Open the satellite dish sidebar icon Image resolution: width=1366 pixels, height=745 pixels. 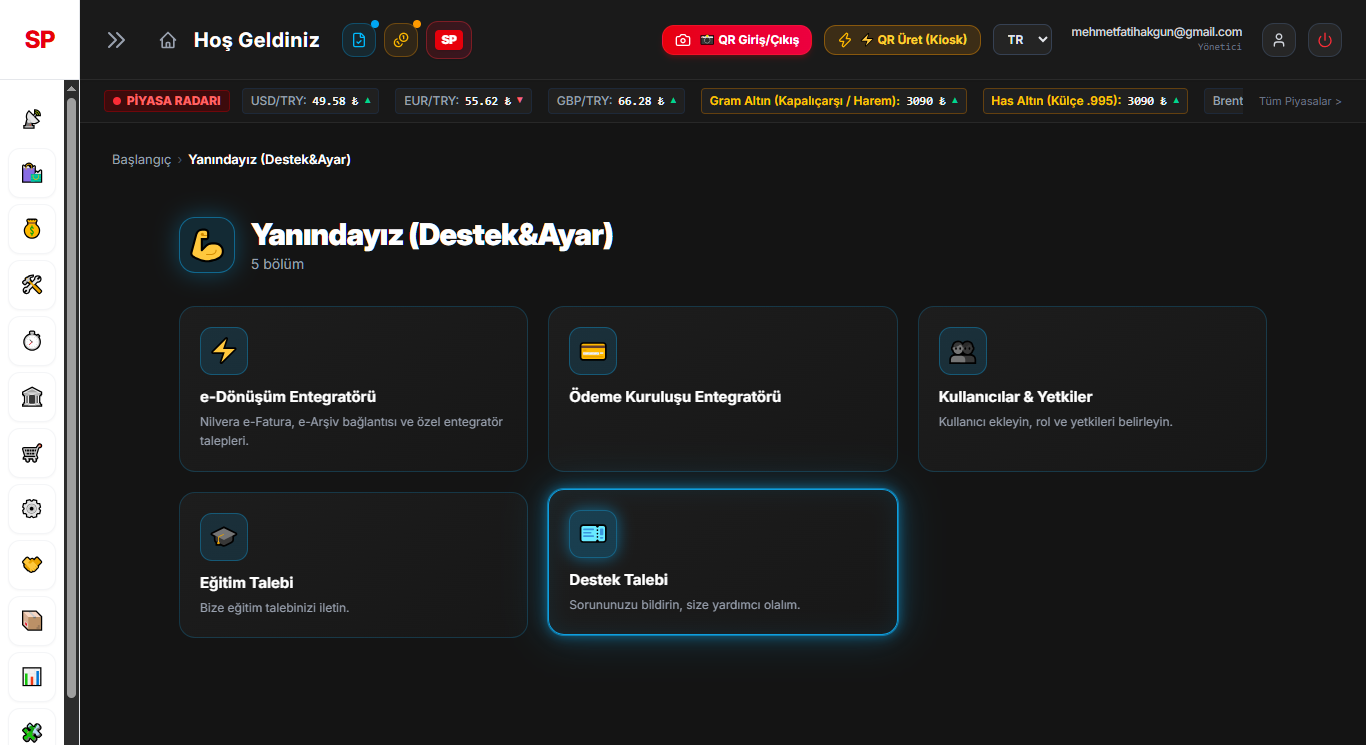point(32,118)
